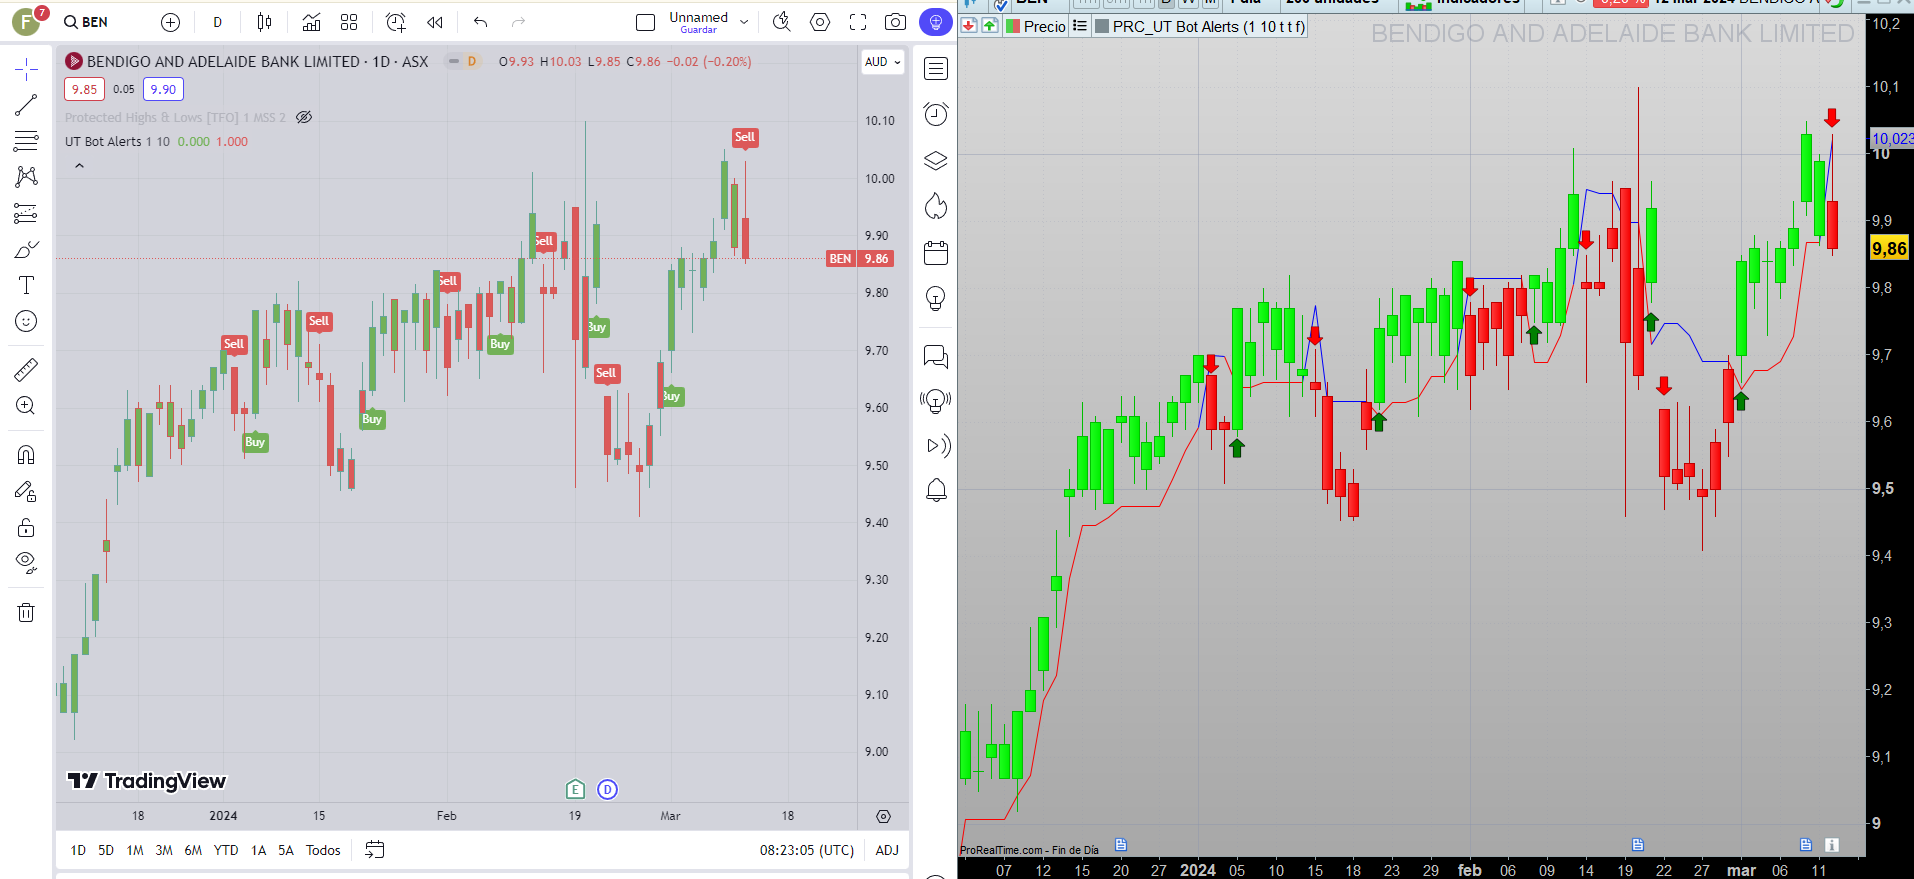
Task: Click the 9.85 sell price button
Action: [84, 89]
